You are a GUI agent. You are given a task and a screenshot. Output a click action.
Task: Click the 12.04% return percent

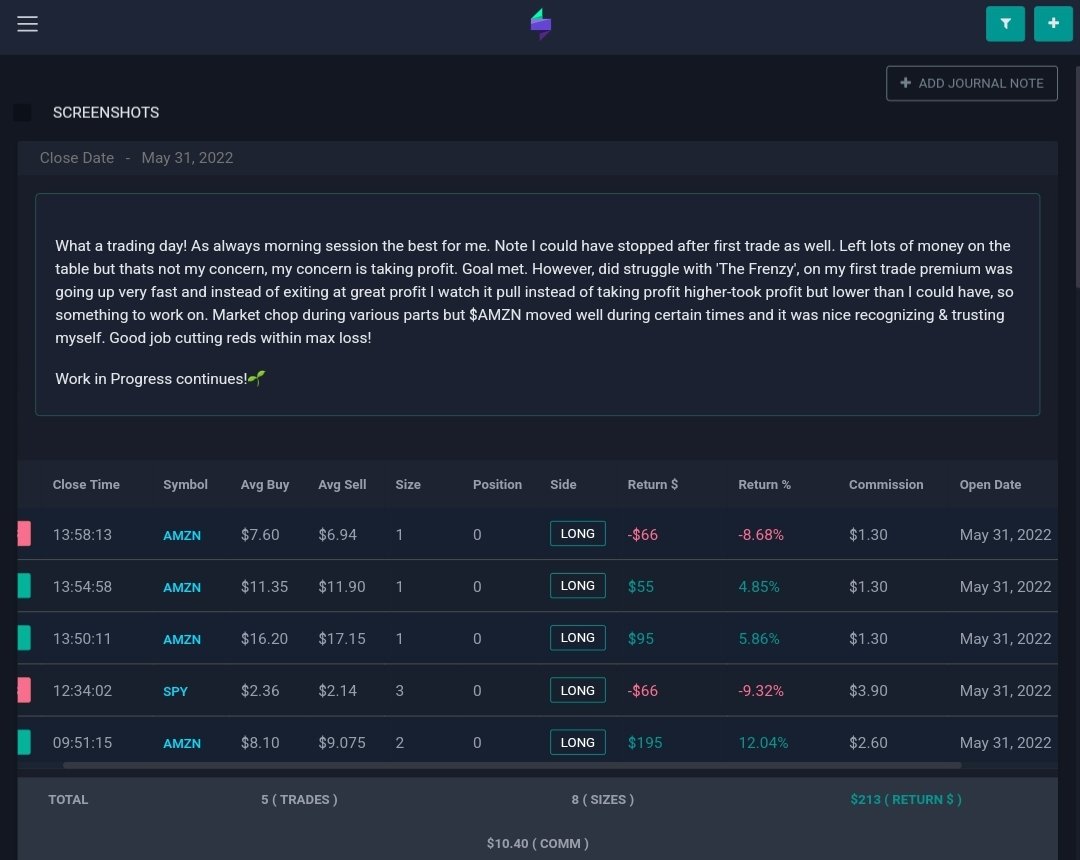pyautogui.click(x=763, y=743)
